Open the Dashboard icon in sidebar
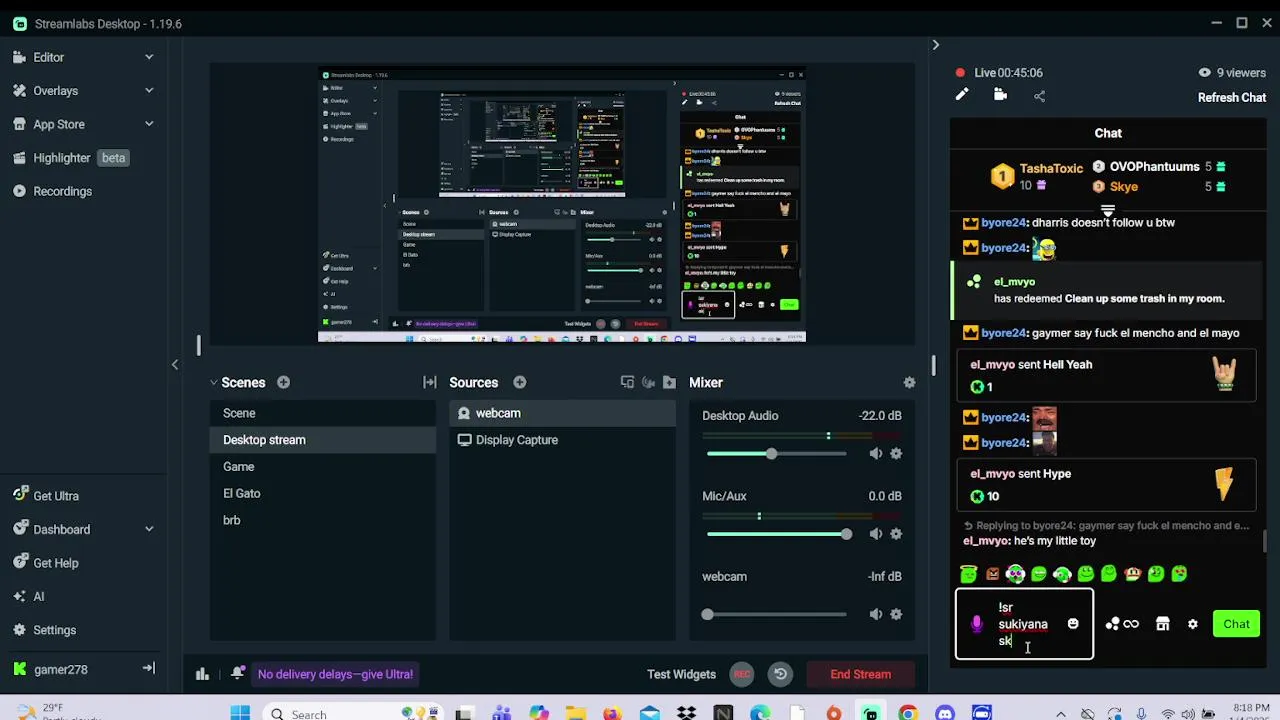1280x720 pixels. [19, 529]
